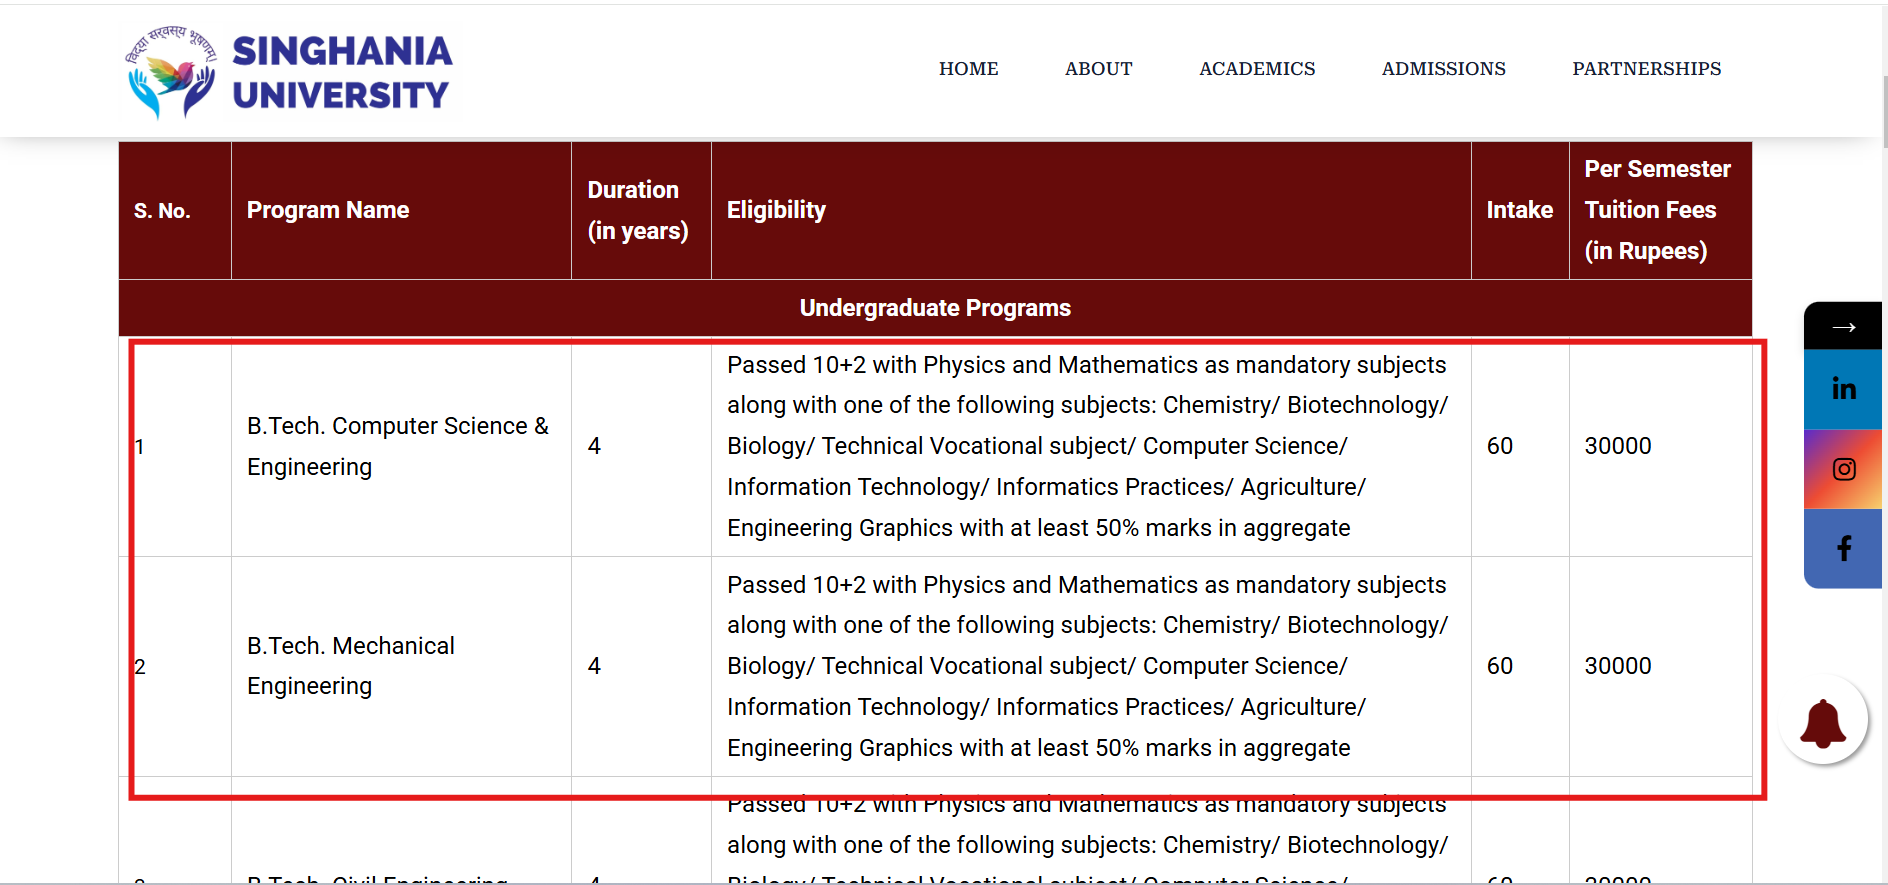Click the Duration (in years) header
Image resolution: width=1888 pixels, height=885 pixels.
[x=641, y=210]
